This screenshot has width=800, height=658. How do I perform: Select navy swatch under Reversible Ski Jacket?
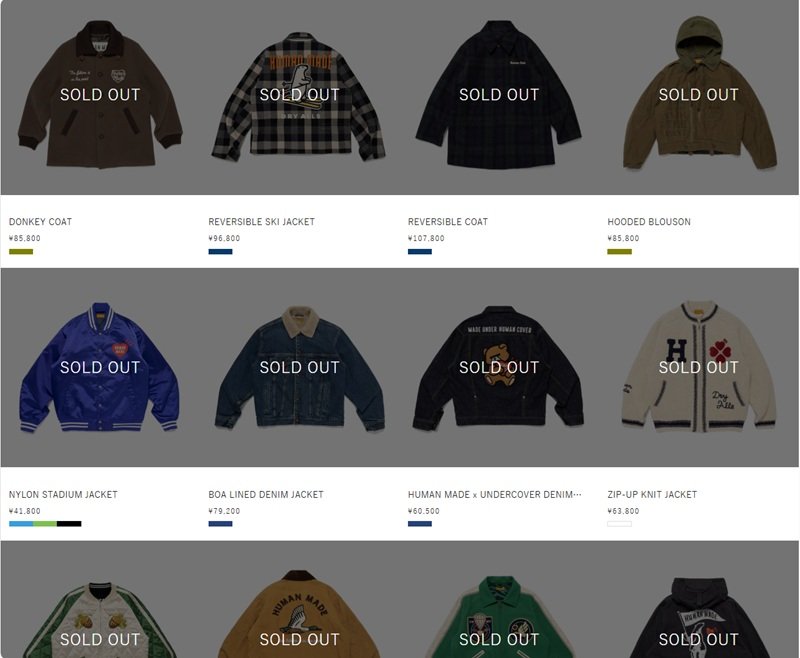click(x=220, y=251)
